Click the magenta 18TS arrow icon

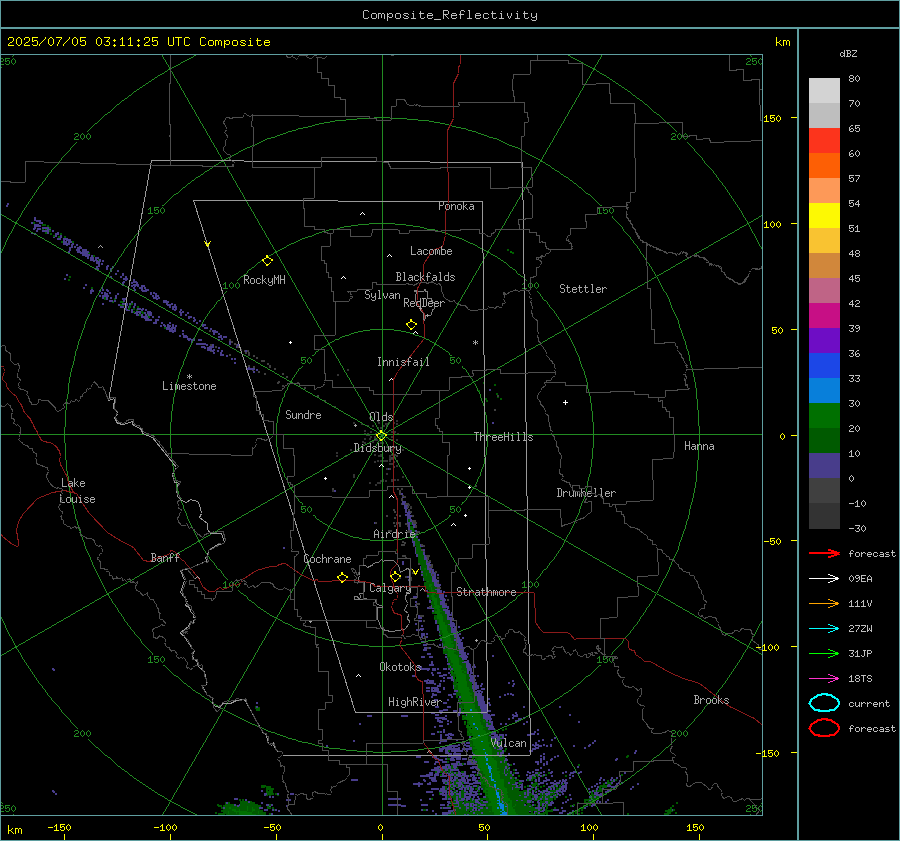824,679
